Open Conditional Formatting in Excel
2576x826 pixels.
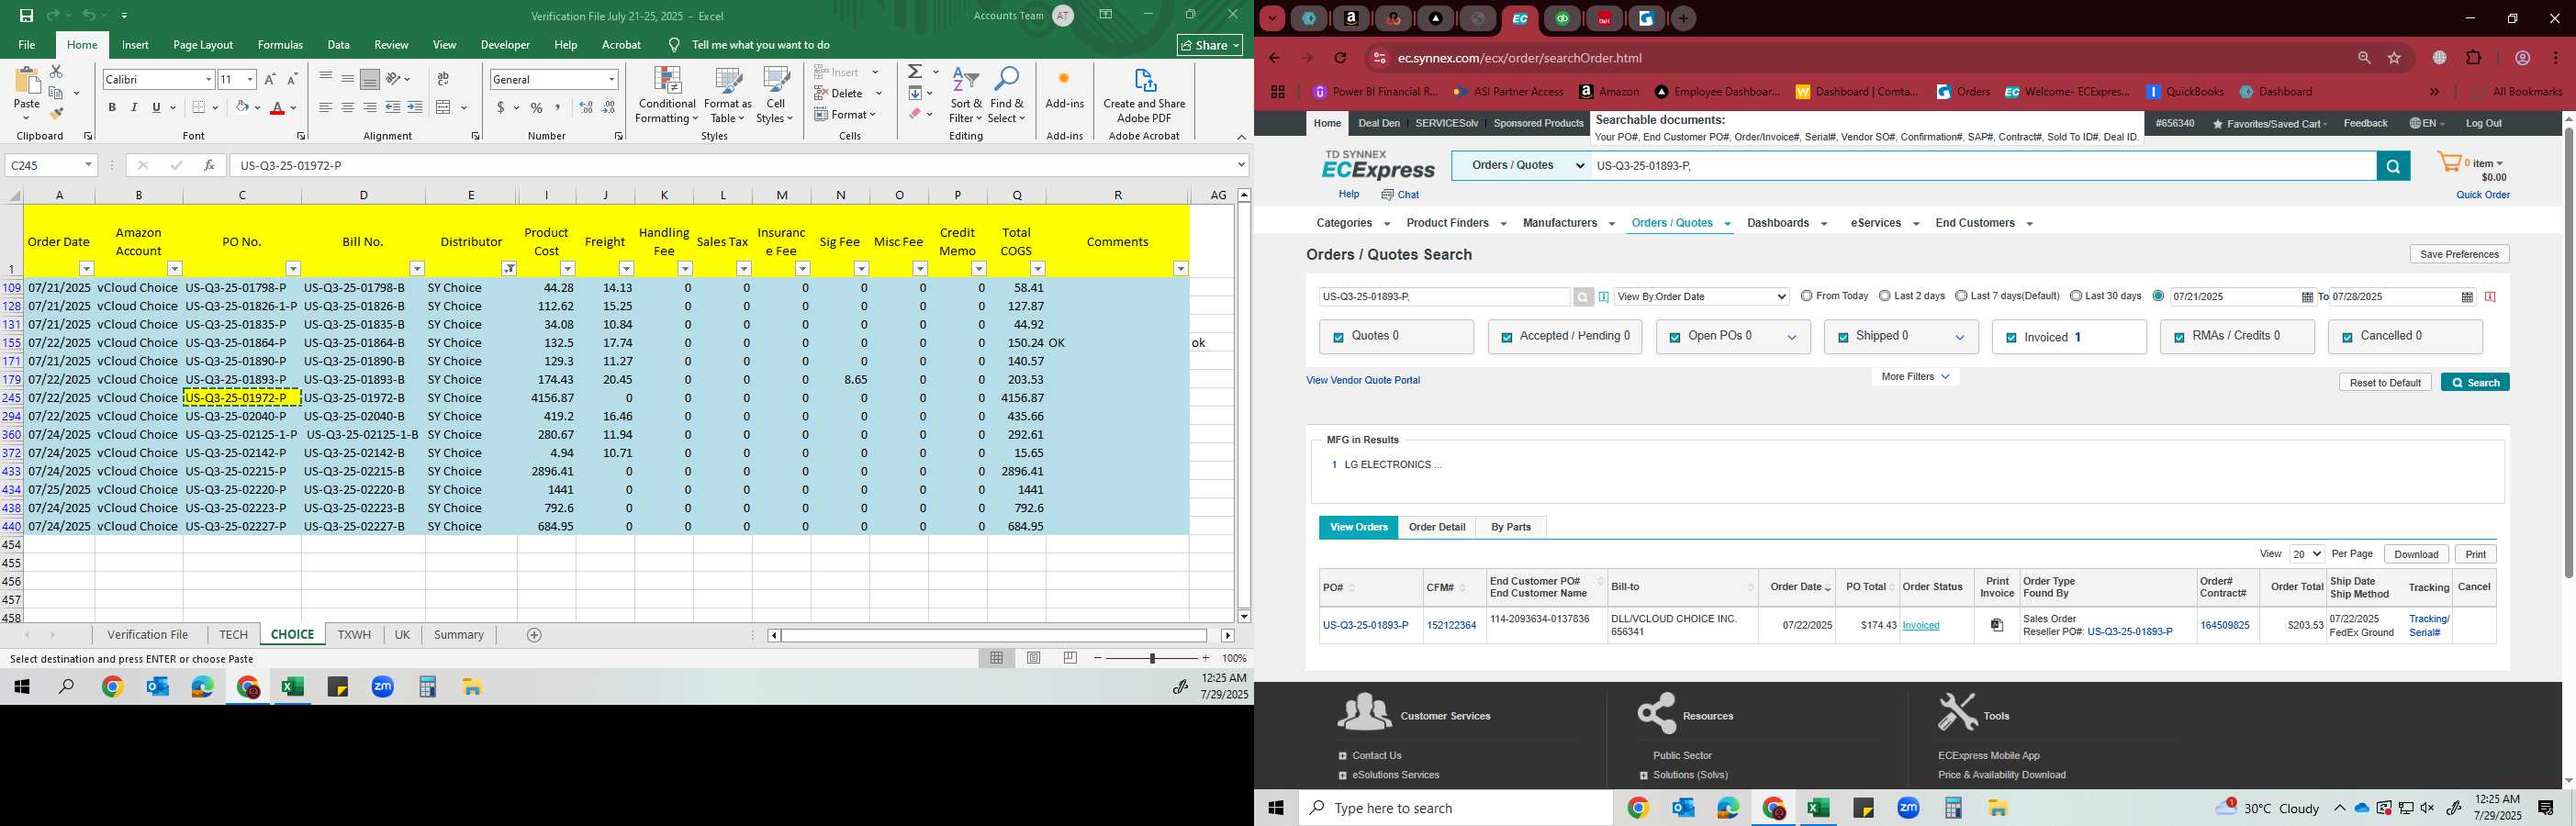(667, 96)
